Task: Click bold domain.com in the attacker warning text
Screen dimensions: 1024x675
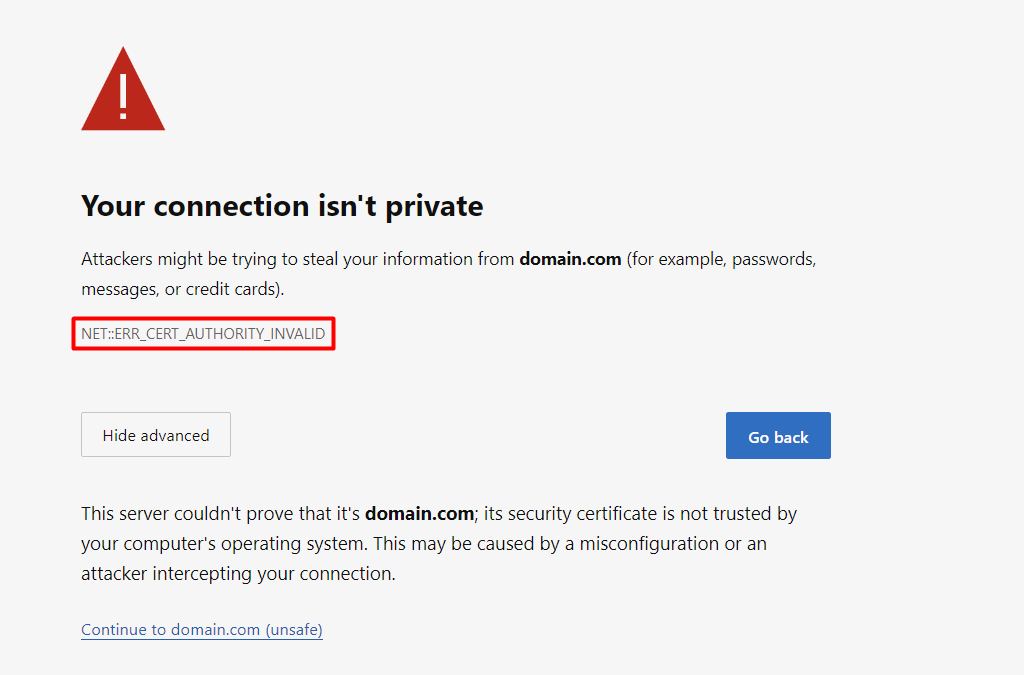Action: 569,258
